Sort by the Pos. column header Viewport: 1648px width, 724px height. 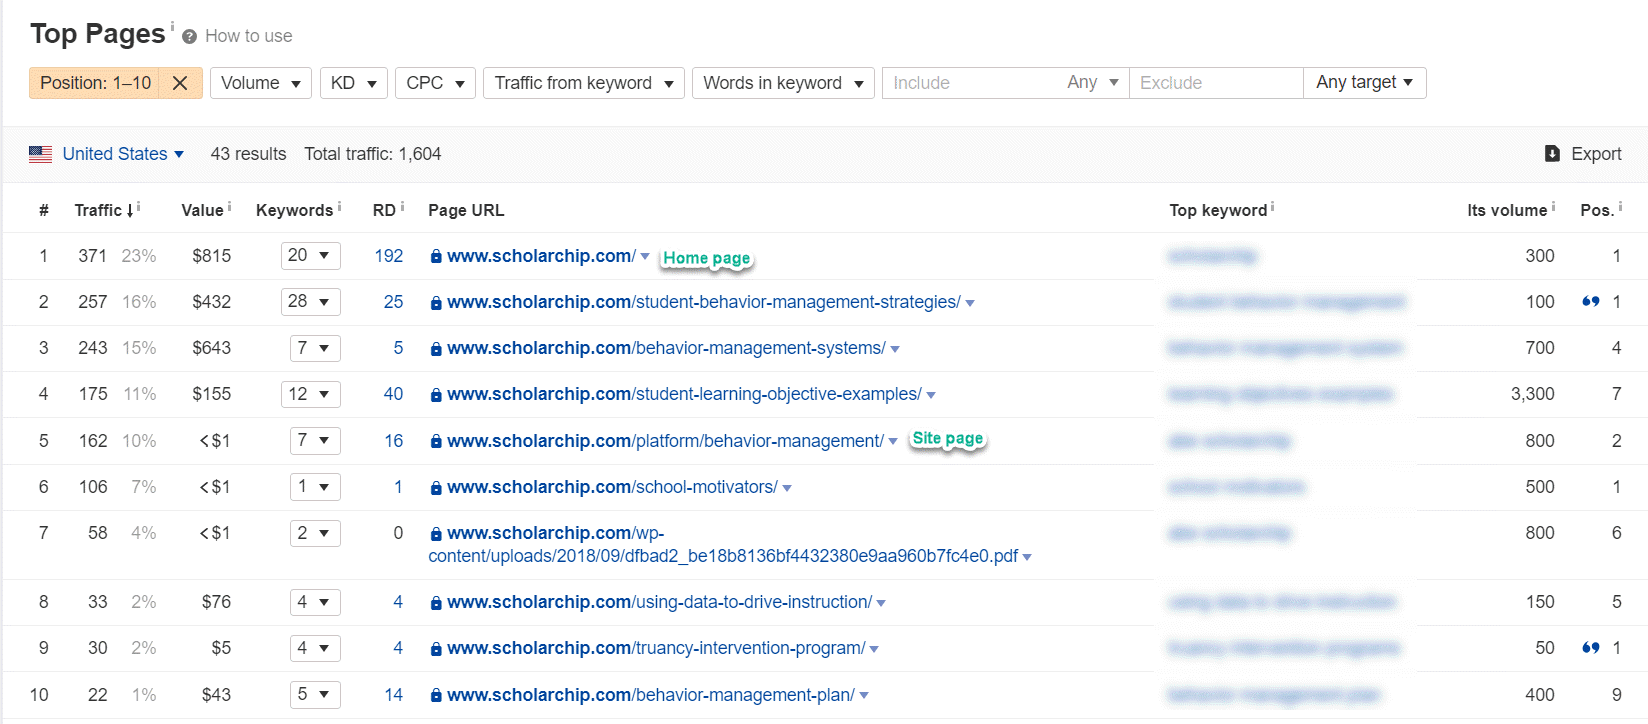(1597, 210)
